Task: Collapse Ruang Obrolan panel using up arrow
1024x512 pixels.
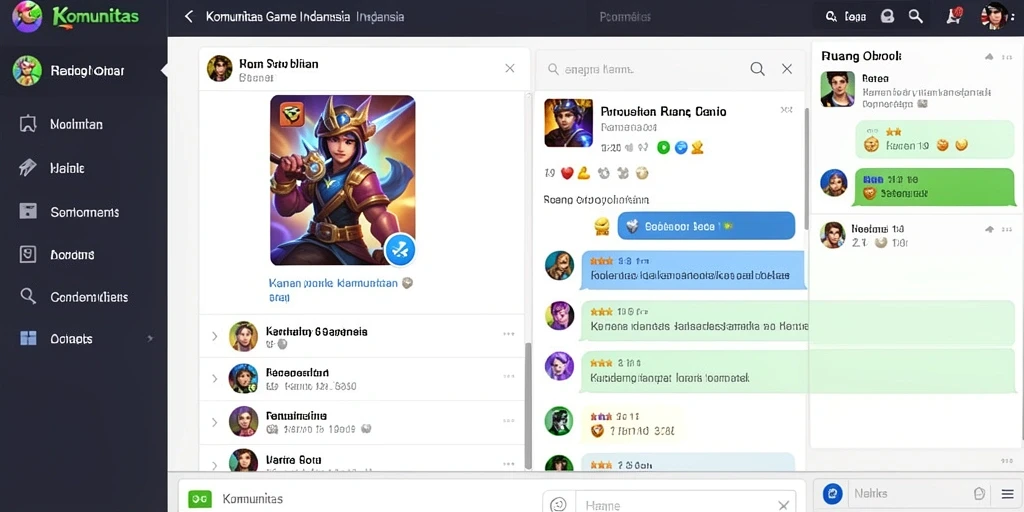Action: pos(989,57)
